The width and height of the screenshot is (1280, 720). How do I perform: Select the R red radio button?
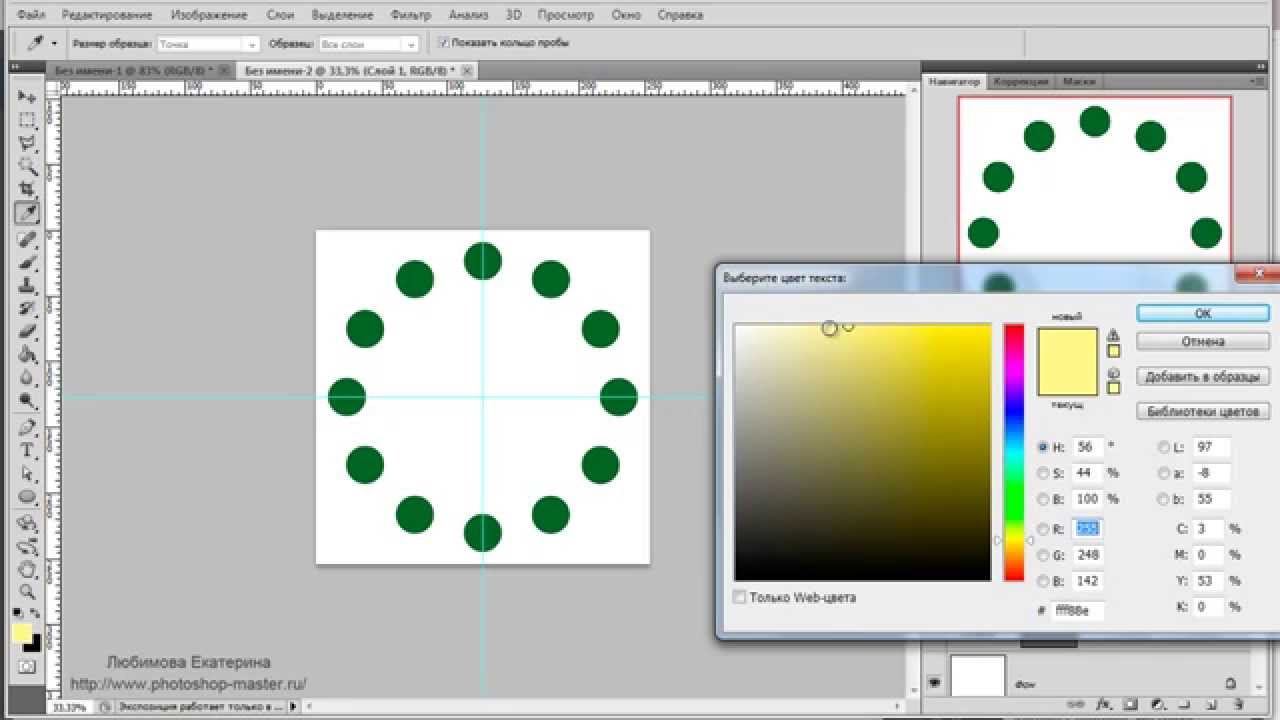tap(1043, 529)
